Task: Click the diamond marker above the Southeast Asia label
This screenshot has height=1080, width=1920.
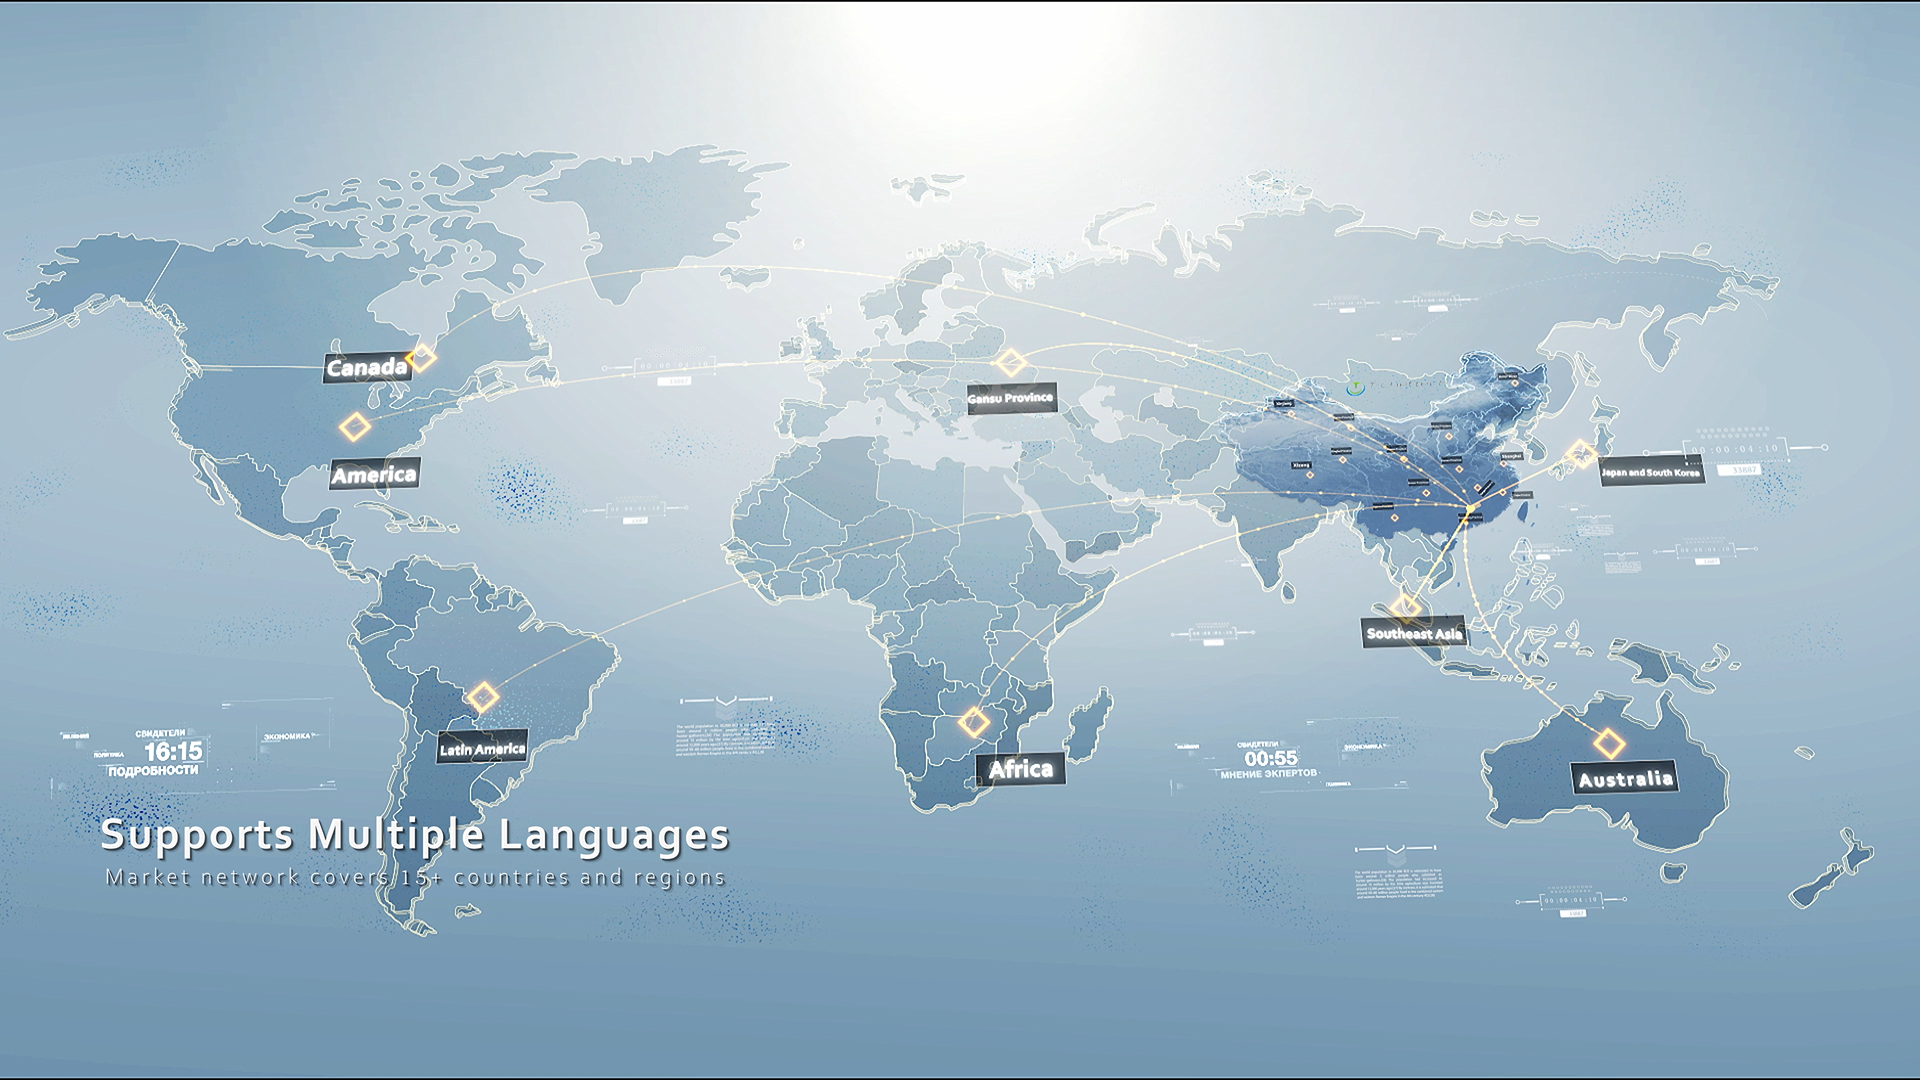Action: (x=1406, y=607)
